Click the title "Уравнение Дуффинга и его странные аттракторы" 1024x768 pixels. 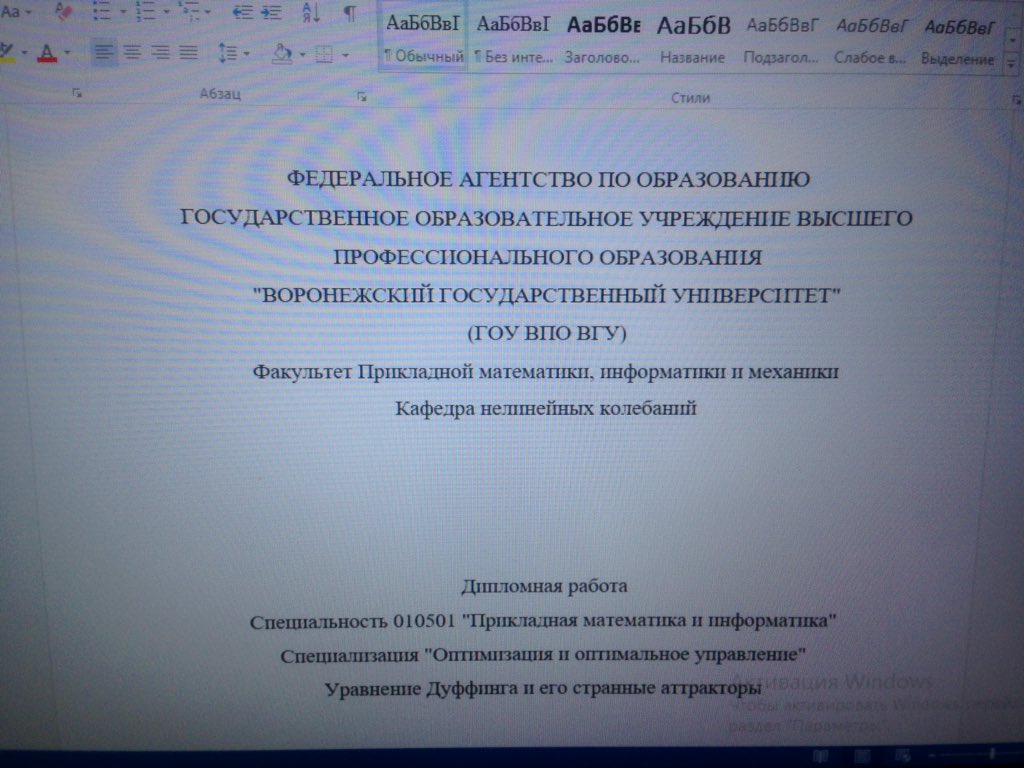point(543,688)
